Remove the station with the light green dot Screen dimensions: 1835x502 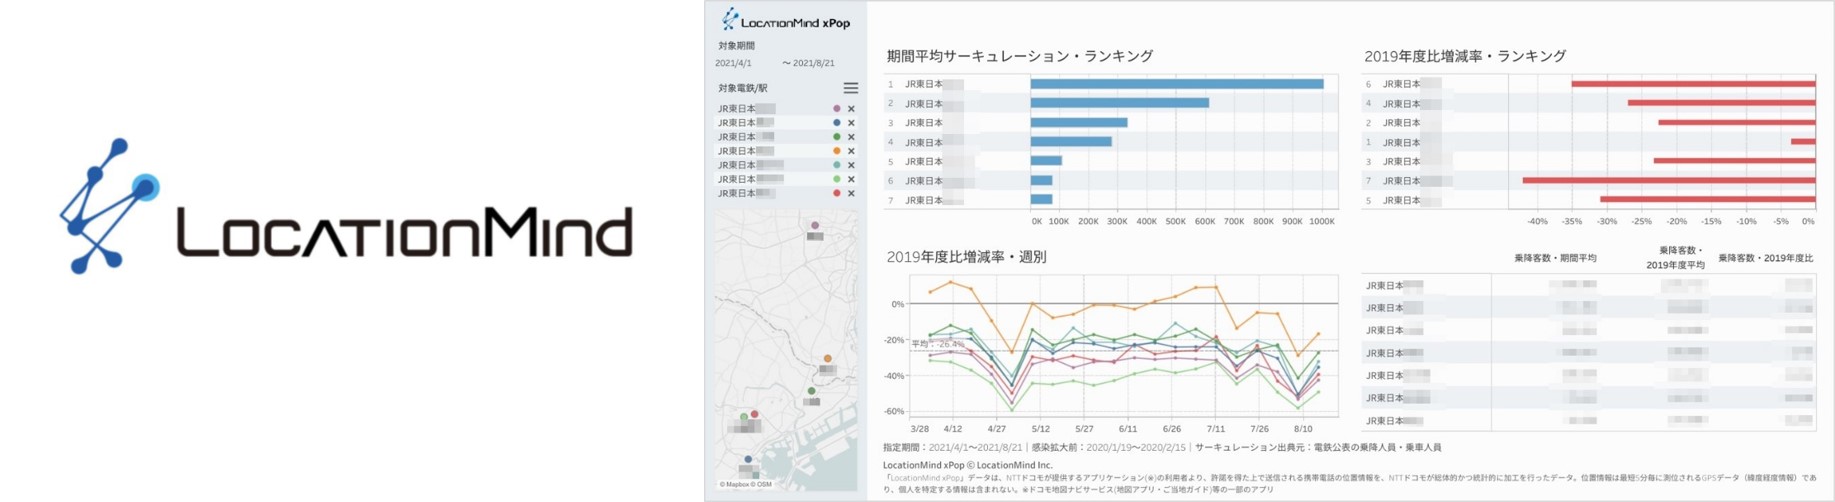pos(851,179)
